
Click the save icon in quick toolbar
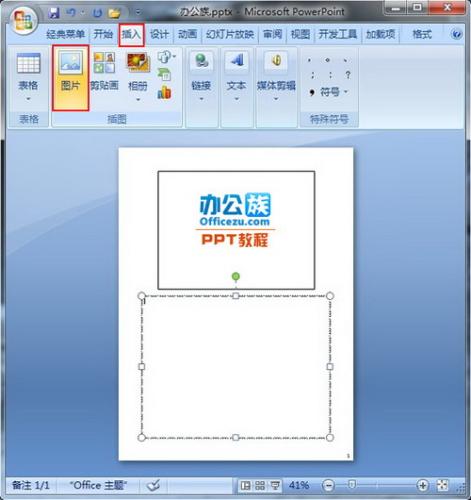pyautogui.click(x=54, y=13)
